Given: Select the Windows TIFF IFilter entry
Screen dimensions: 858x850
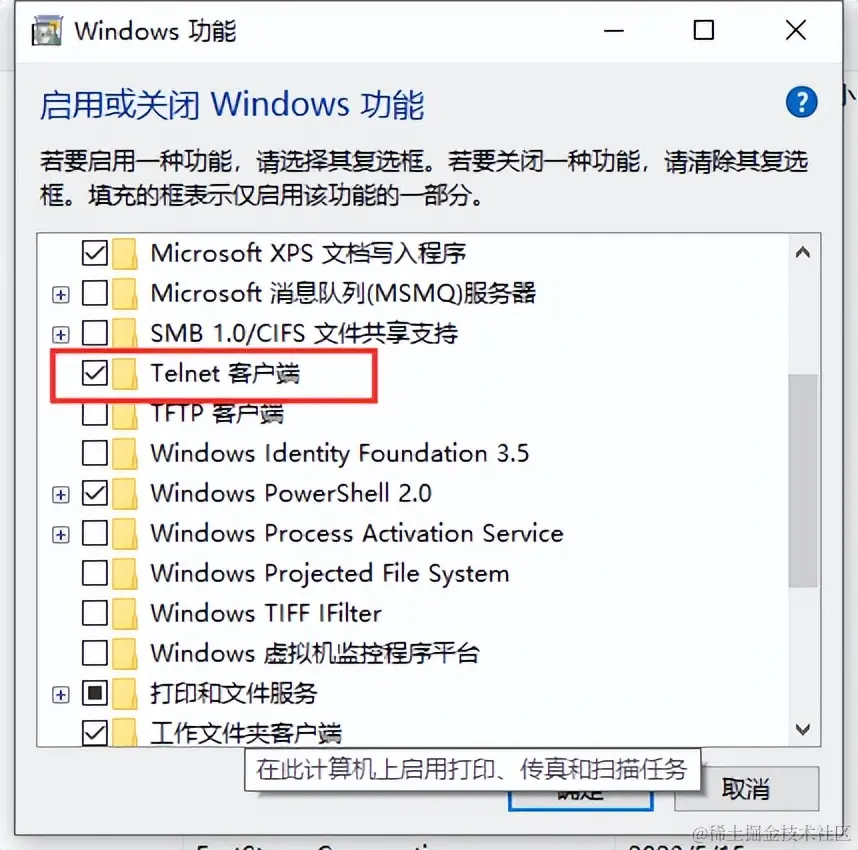Looking at the screenshot, I should coord(266,613).
